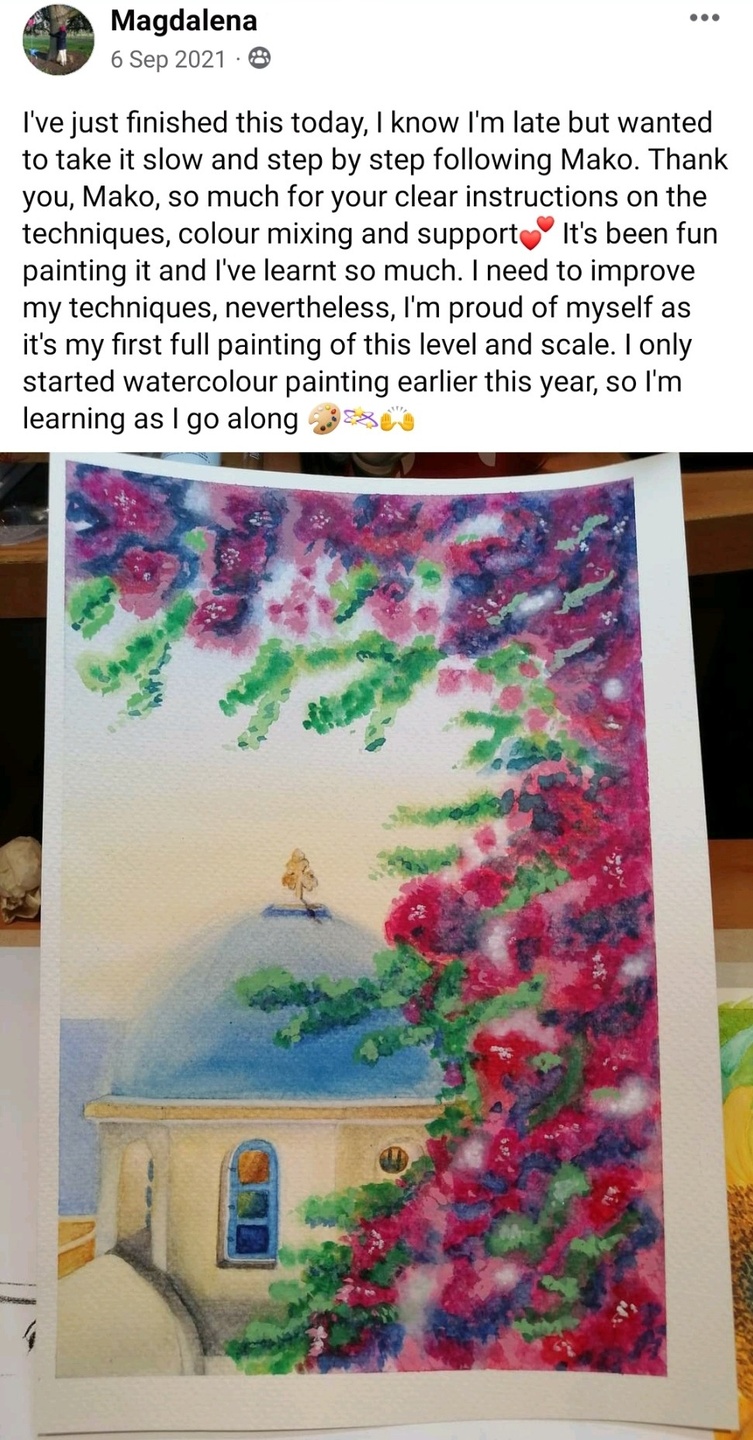Open the watercolour painting photo full screen
This screenshot has width=753, height=1440.
pyautogui.click(x=376, y=946)
